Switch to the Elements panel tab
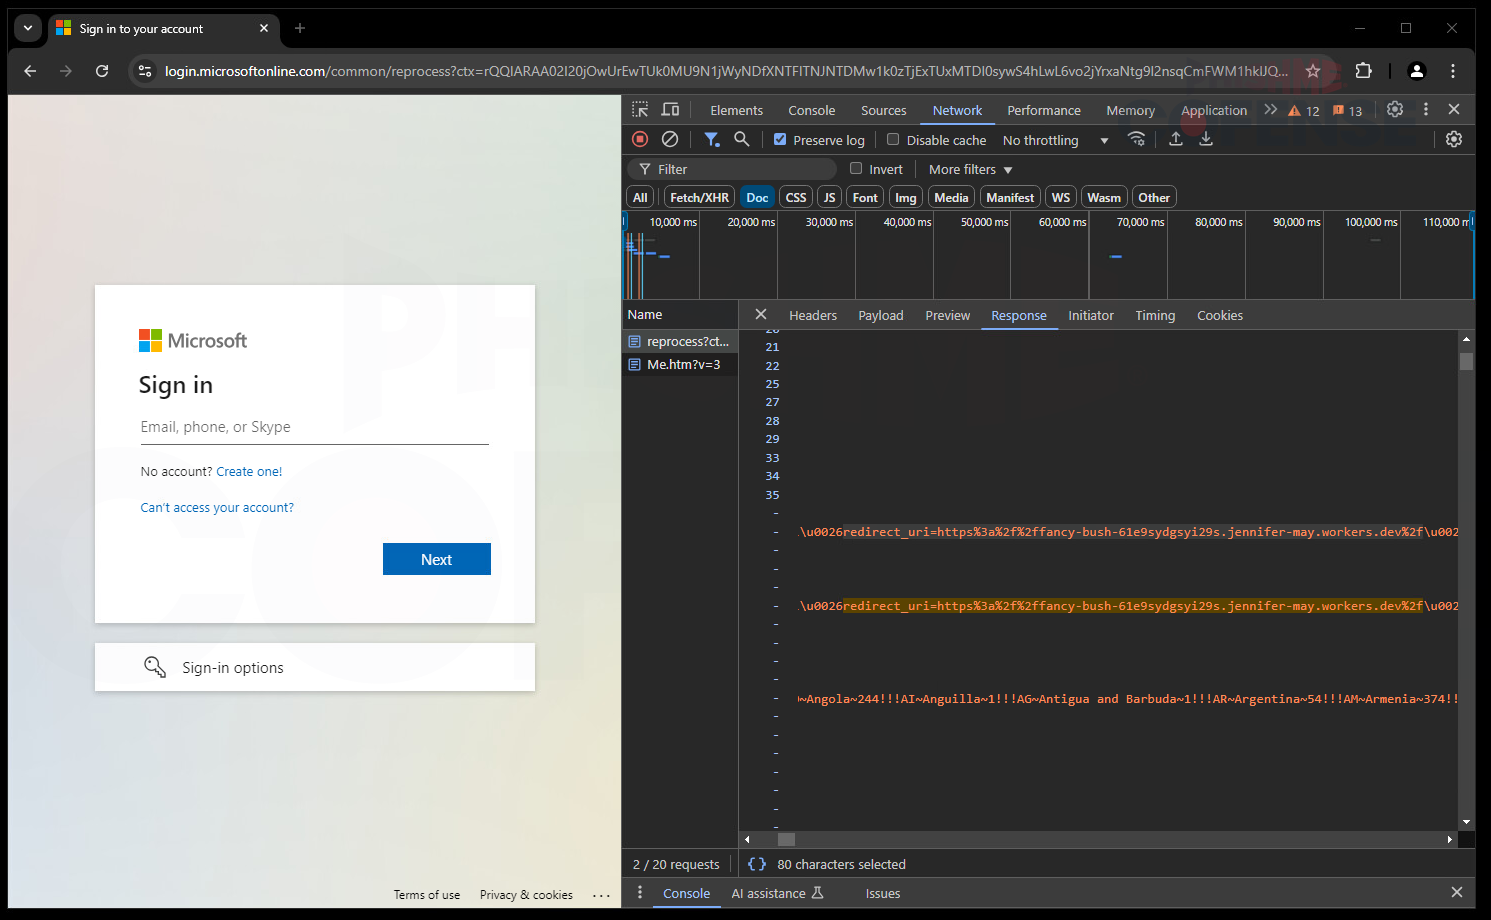The height and width of the screenshot is (920, 1491). click(x=736, y=110)
